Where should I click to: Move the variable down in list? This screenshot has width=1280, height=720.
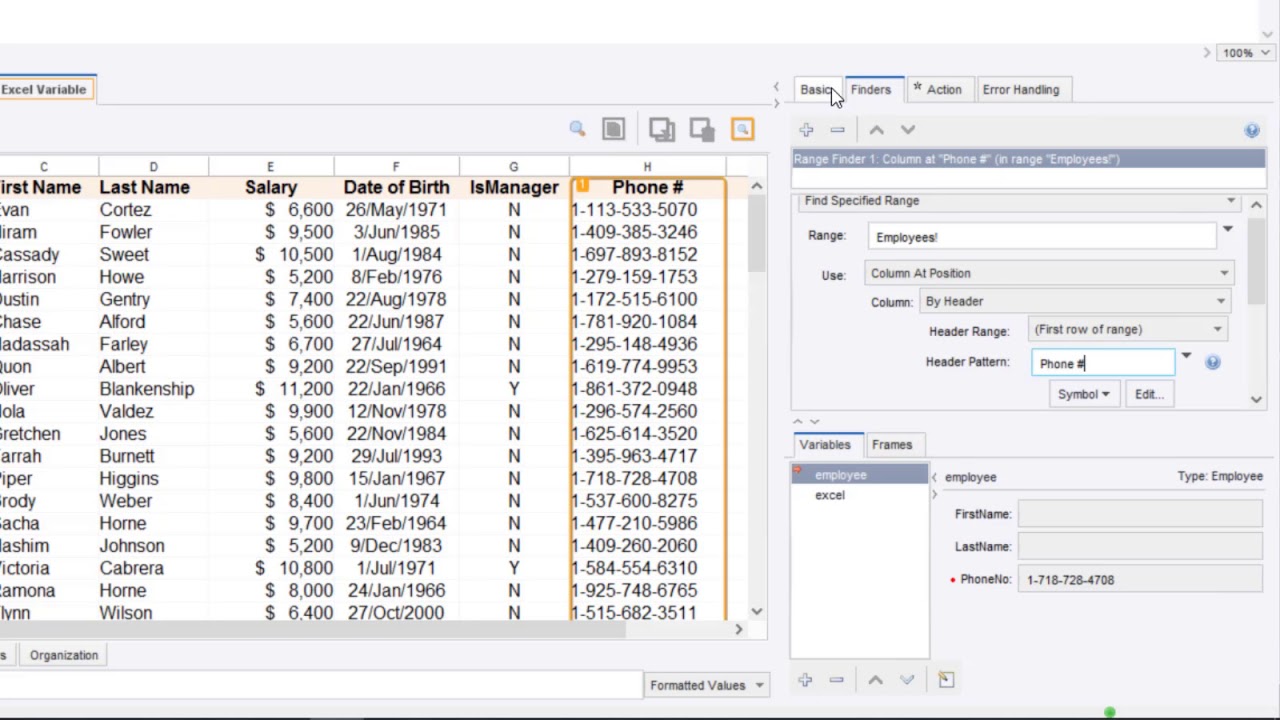pos(906,680)
